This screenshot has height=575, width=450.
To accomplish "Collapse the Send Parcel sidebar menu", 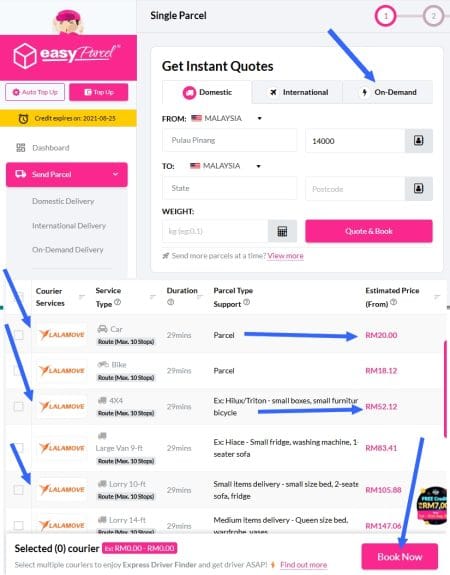I will [116, 174].
